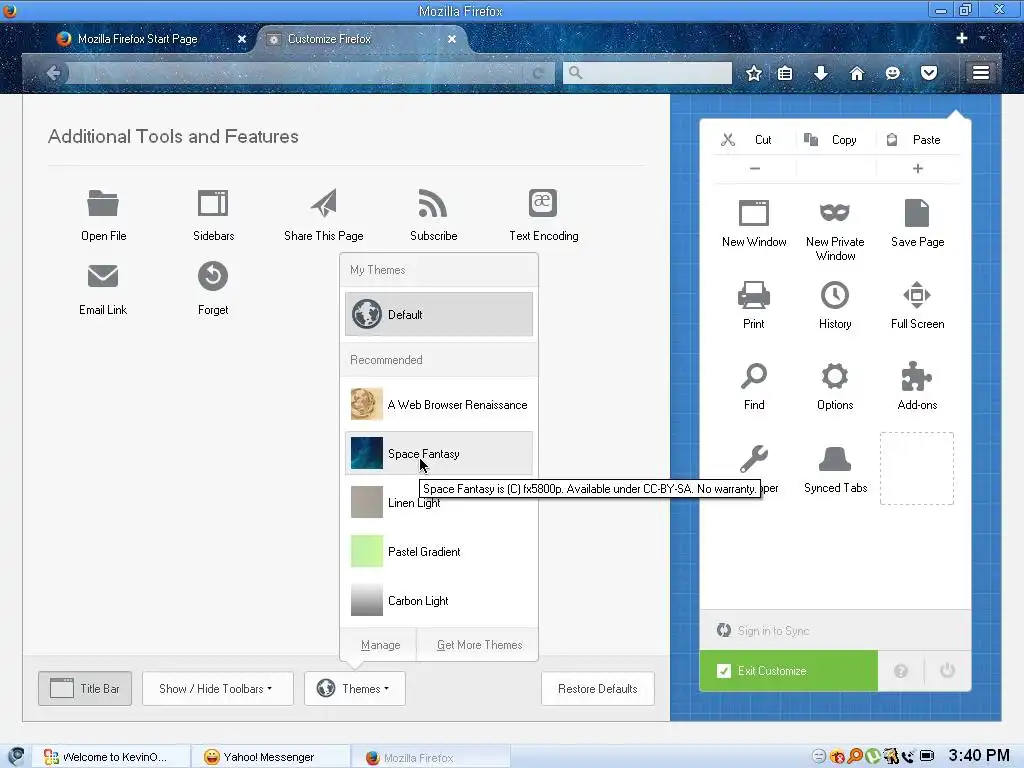The height and width of the screenshot is (768, 1024).
Task: Click the zoom out minus button
Action: pyautogui.click(x=754, y=168)
